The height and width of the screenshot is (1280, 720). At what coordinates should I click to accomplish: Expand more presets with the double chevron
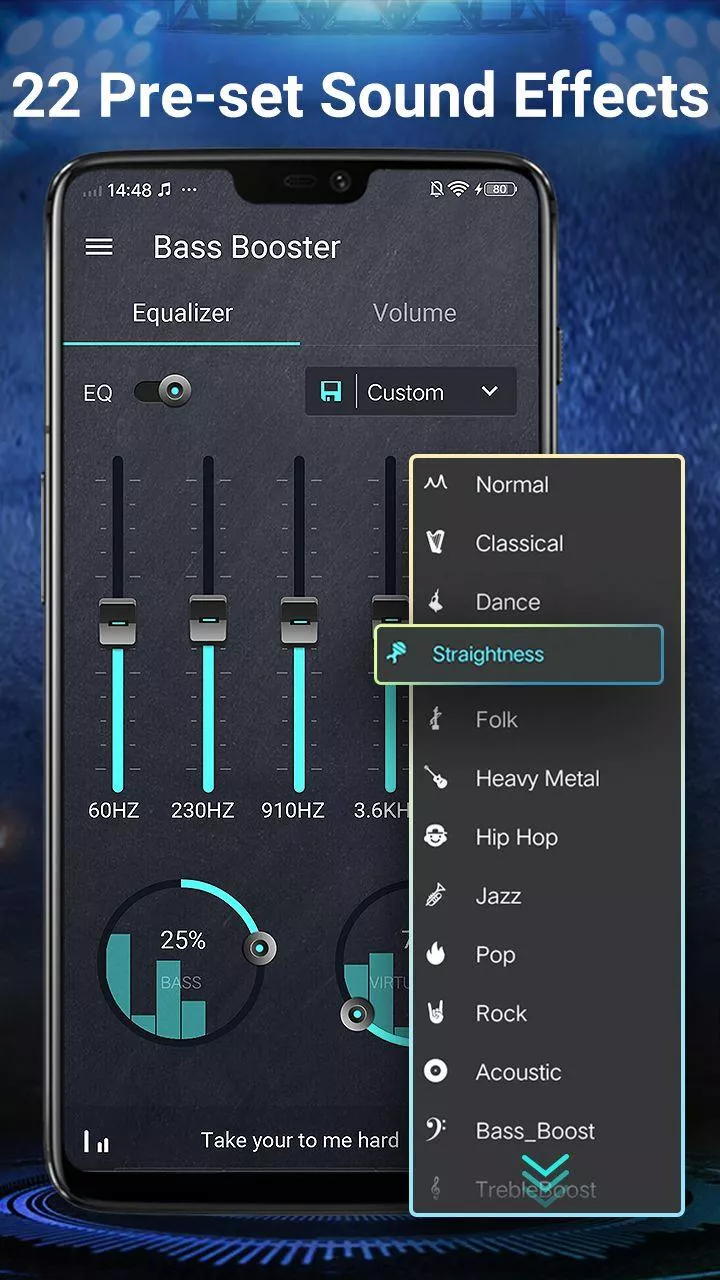coord(545,1178)
